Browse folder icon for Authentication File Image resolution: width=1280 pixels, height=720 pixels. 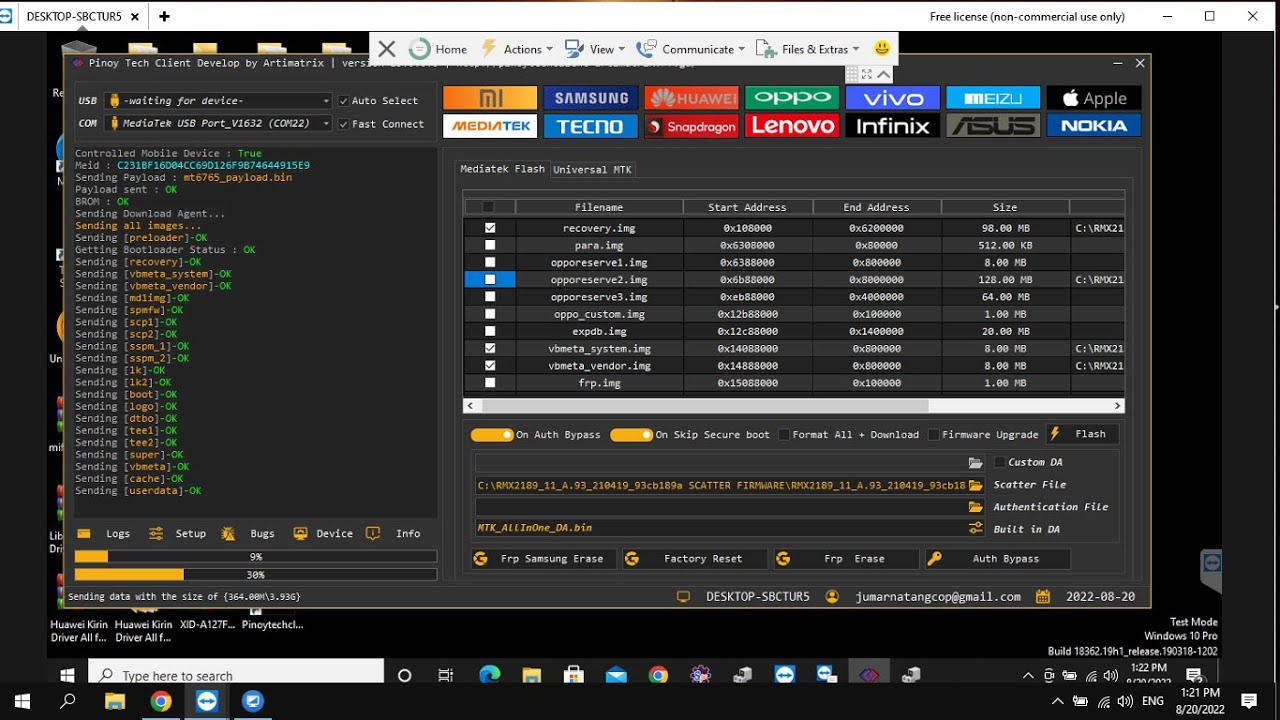point(975,507)
